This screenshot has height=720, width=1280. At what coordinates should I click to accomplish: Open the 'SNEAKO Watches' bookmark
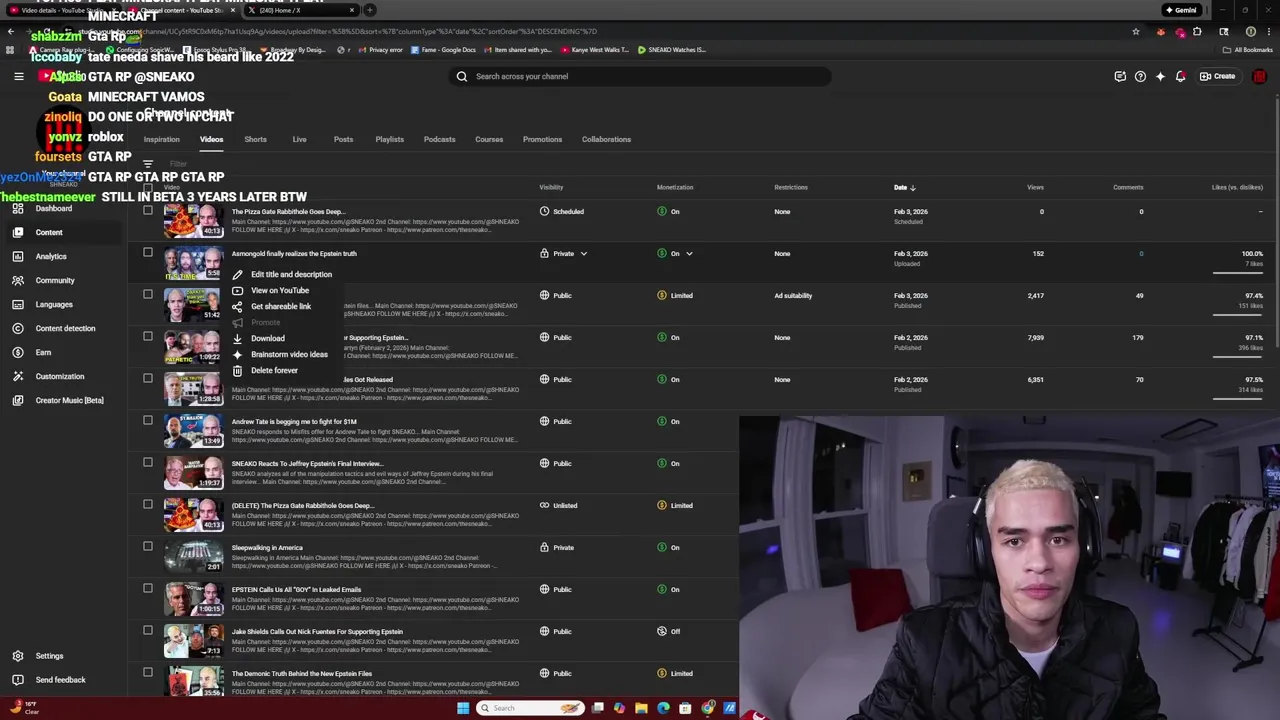(x=672, y=50)
